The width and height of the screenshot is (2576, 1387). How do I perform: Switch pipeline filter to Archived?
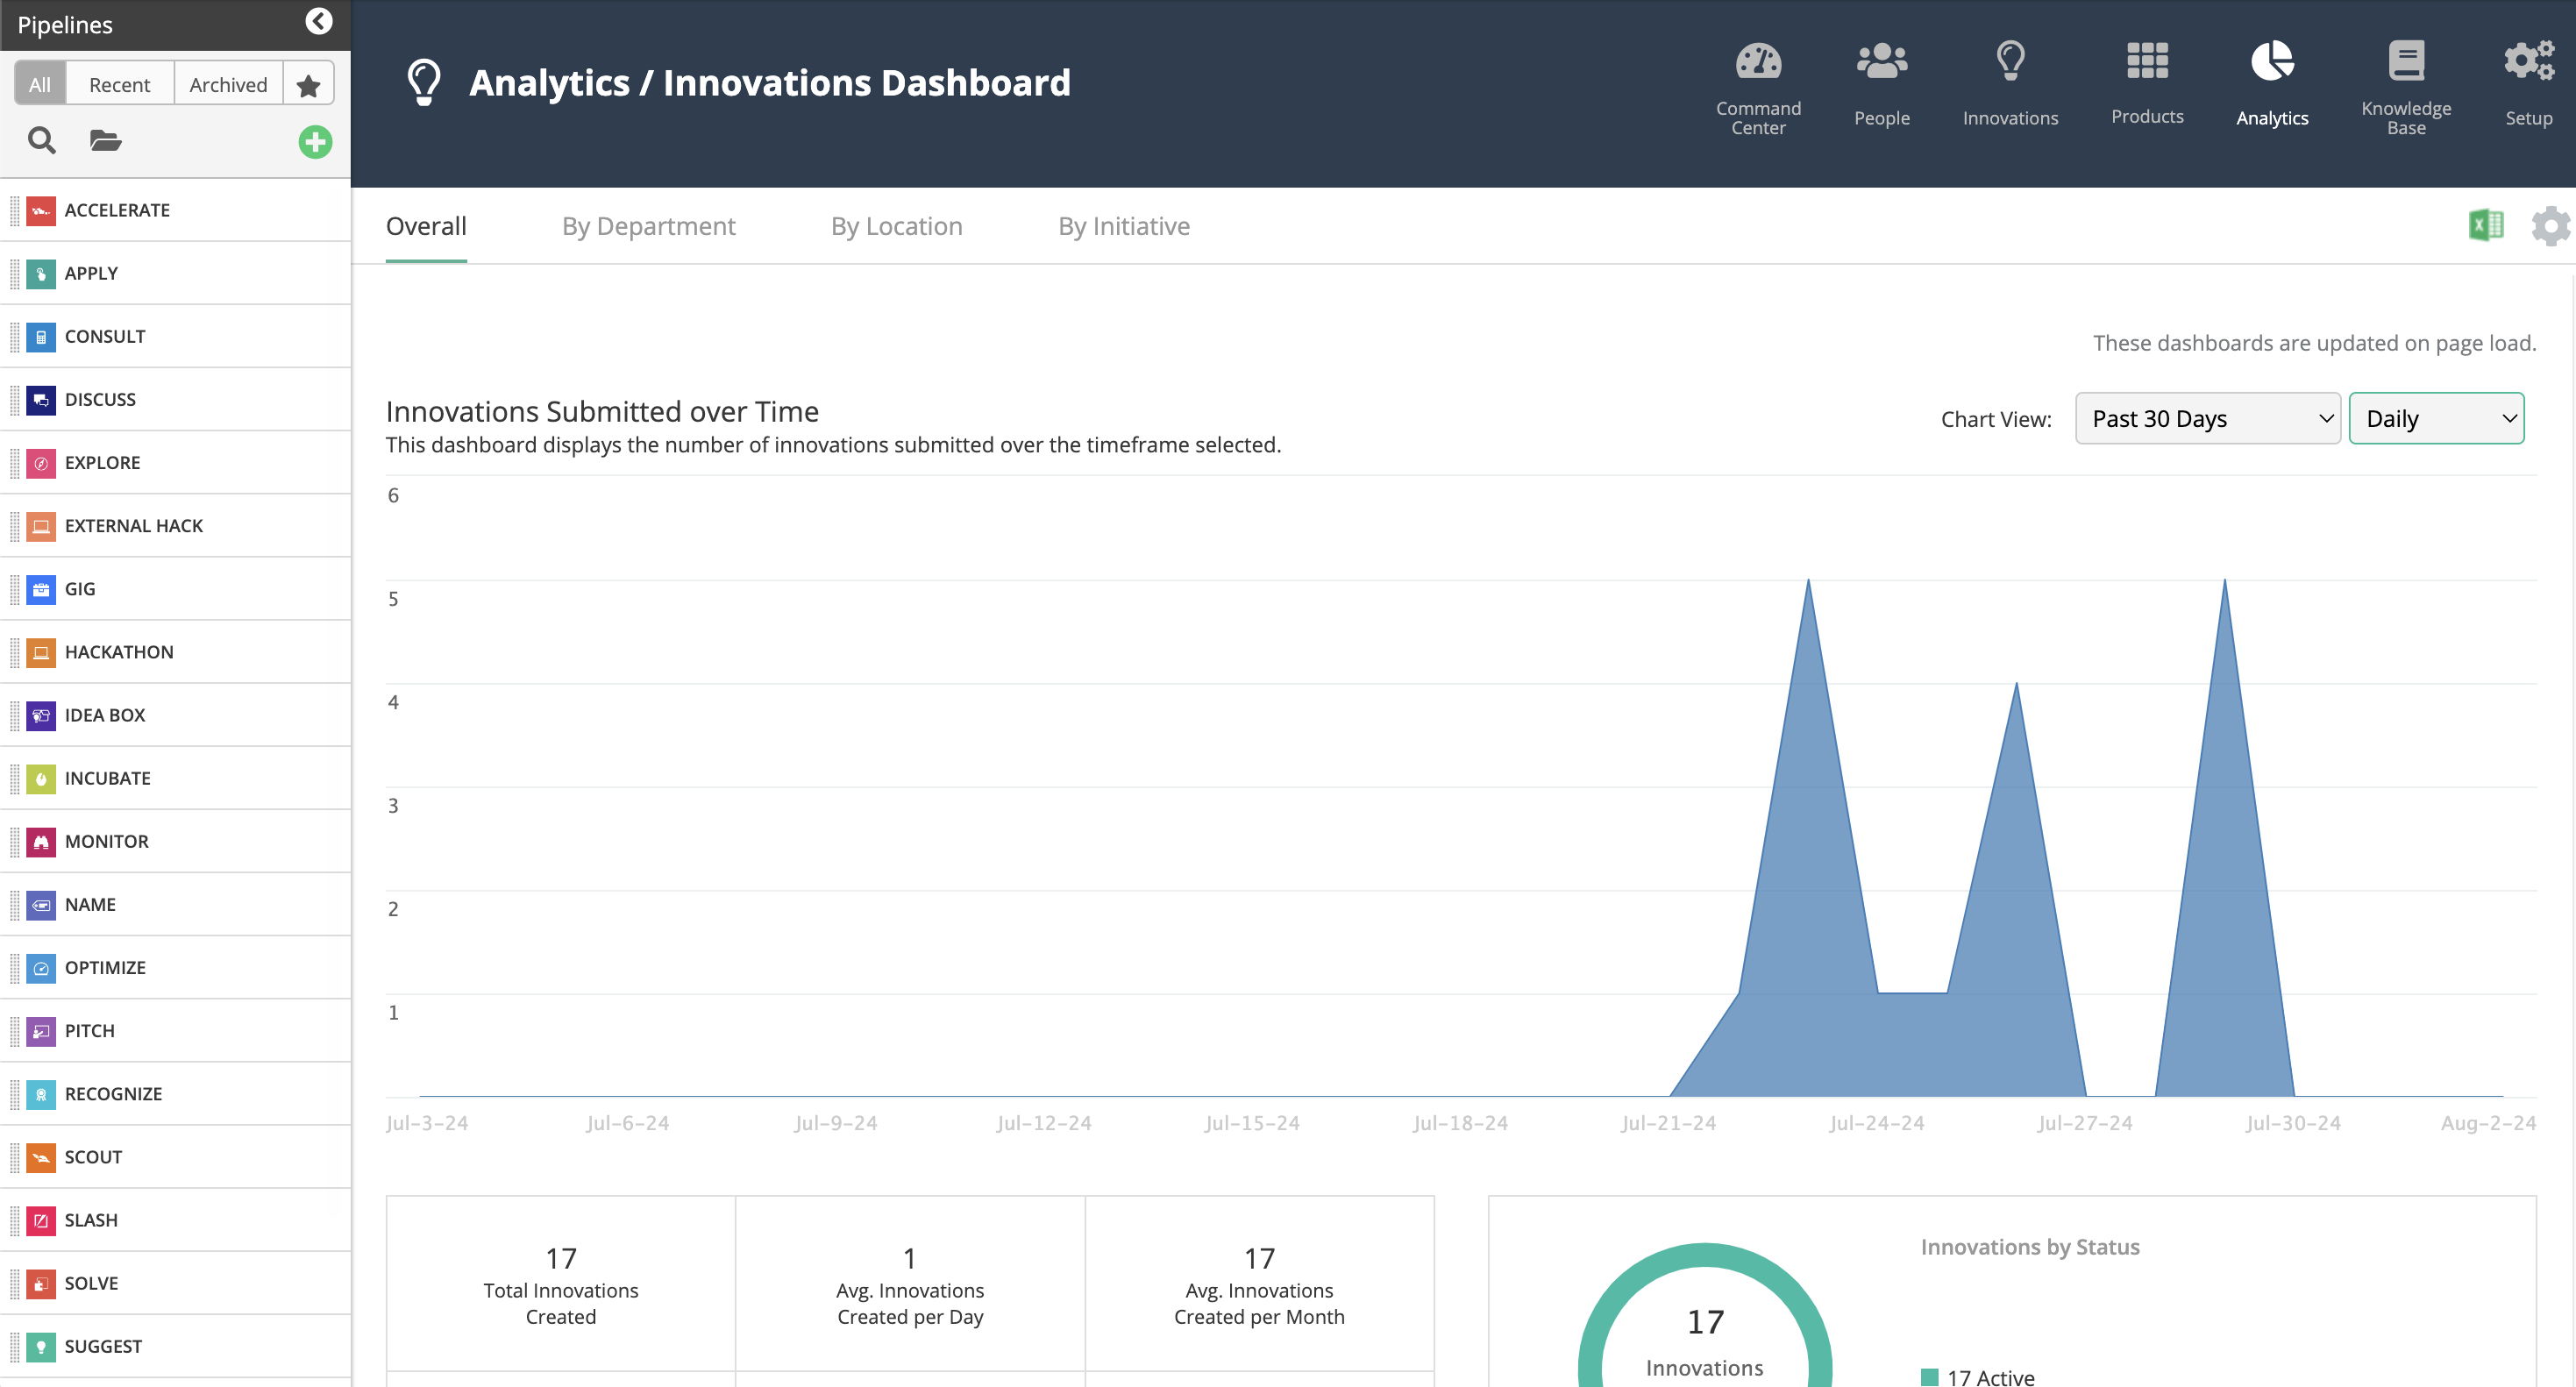click(x=228, y=85)
